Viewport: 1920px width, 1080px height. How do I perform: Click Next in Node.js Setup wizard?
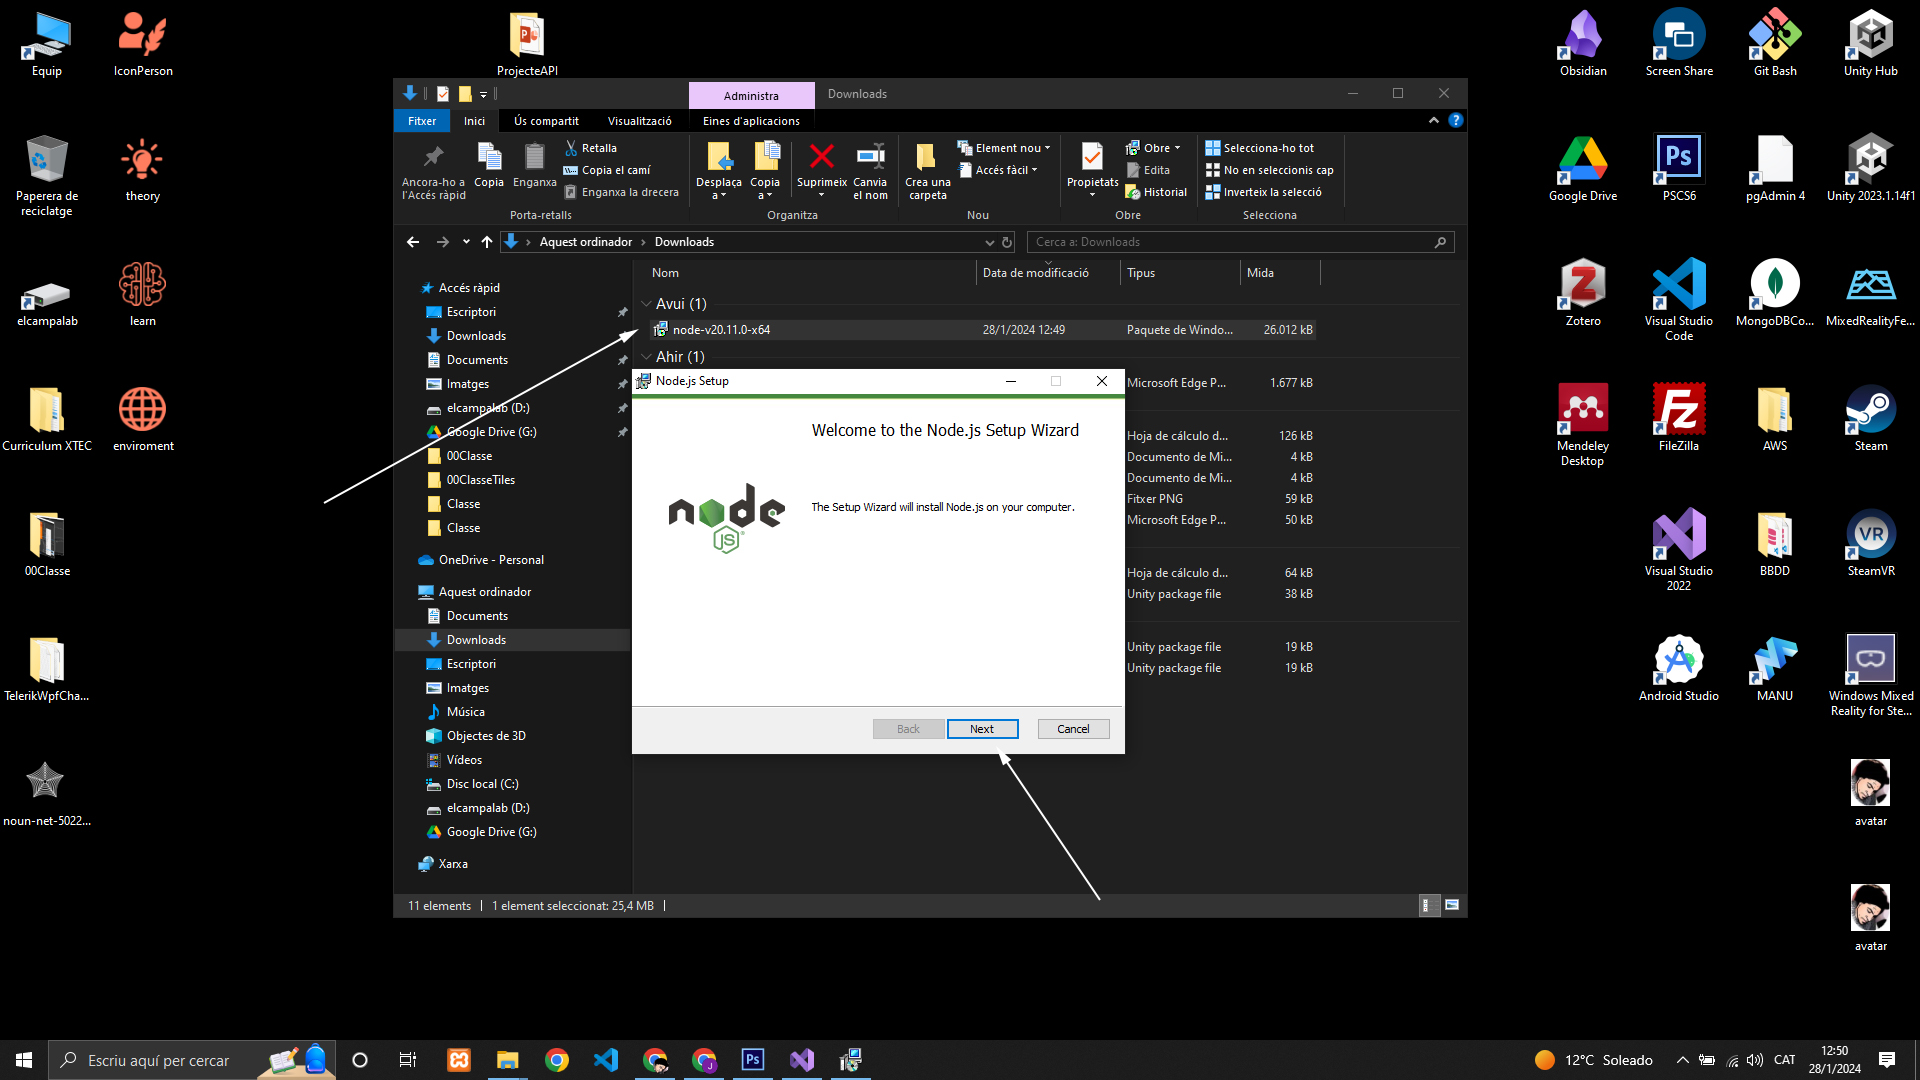[x=981, y=729]
